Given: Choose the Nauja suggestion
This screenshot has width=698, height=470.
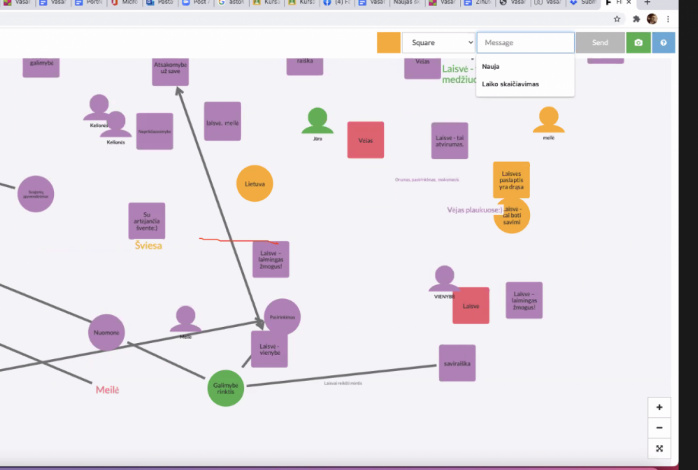Looking at the screenshot, I should pyautogui.click(x=491, y=66).
